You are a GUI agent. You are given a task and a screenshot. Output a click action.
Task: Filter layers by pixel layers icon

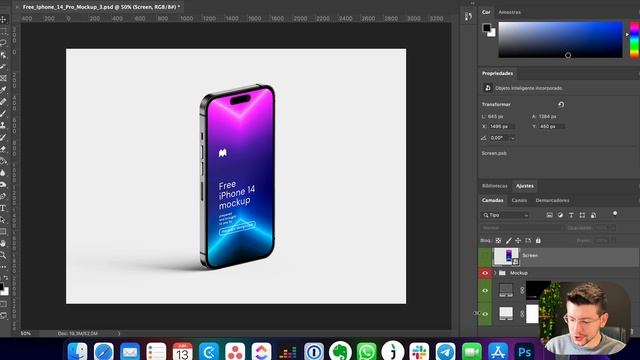(549, 215)
